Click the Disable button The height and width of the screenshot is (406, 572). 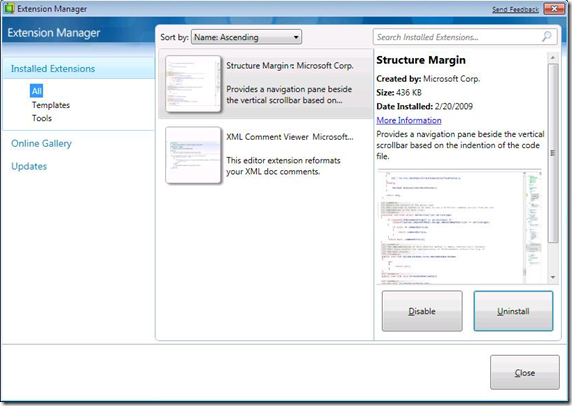[422, 311]
